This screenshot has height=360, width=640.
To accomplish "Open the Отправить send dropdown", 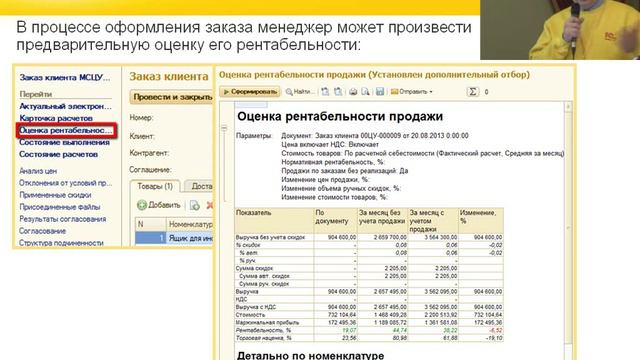I will coord(411,92).
